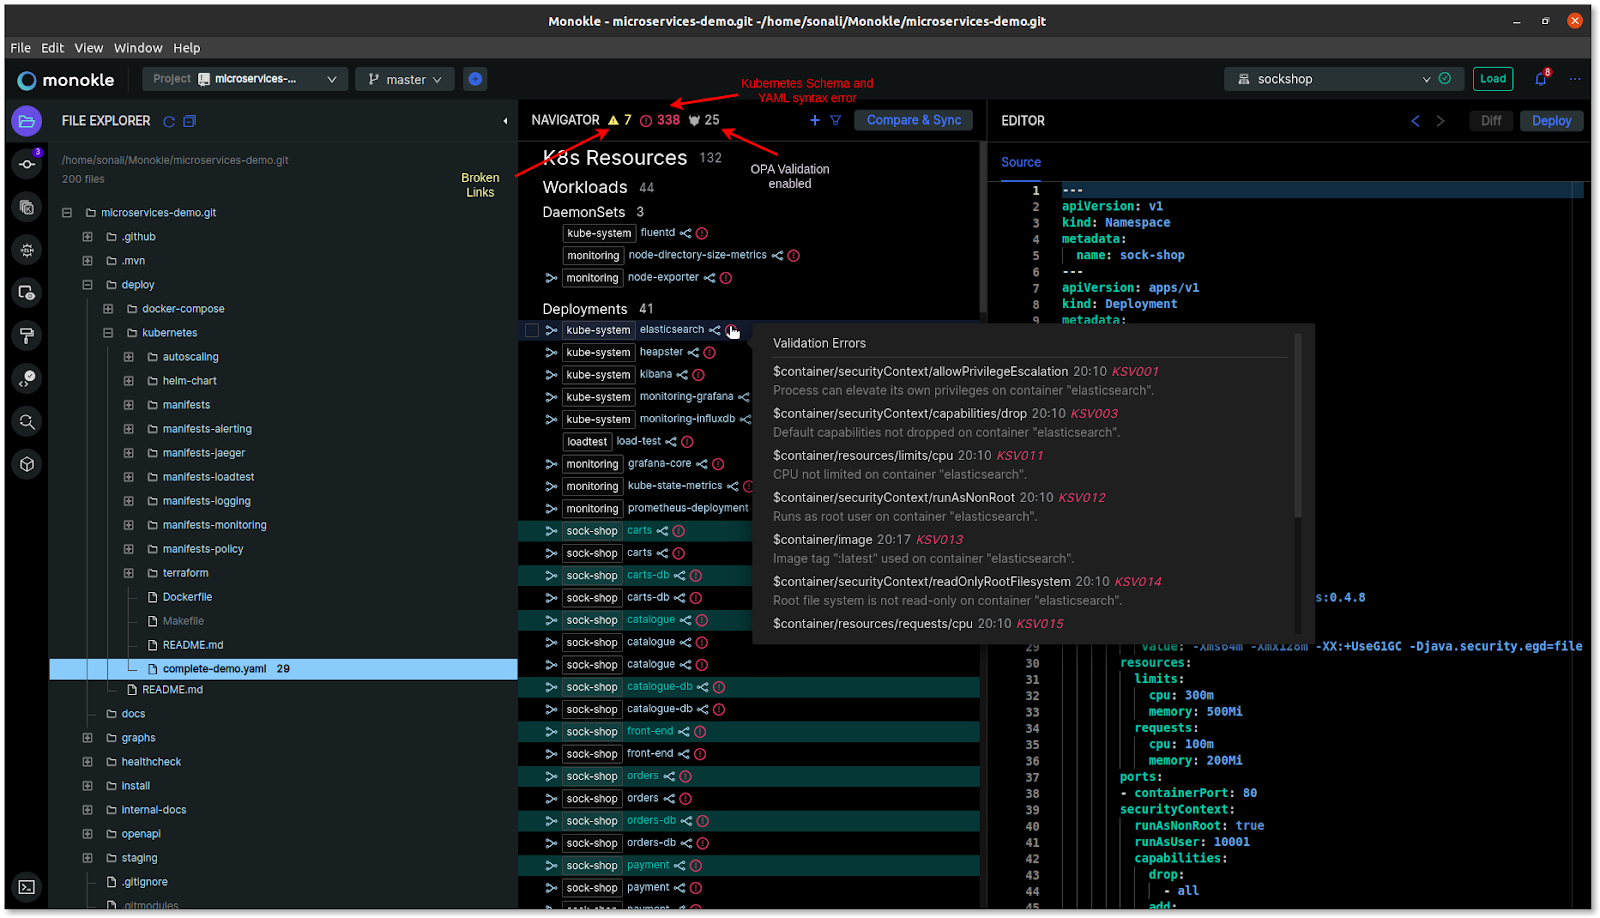Screen dimensions: 1600x918
Task: Refresh the File Explorer with reload icon
Action: [x=169, y=121]
